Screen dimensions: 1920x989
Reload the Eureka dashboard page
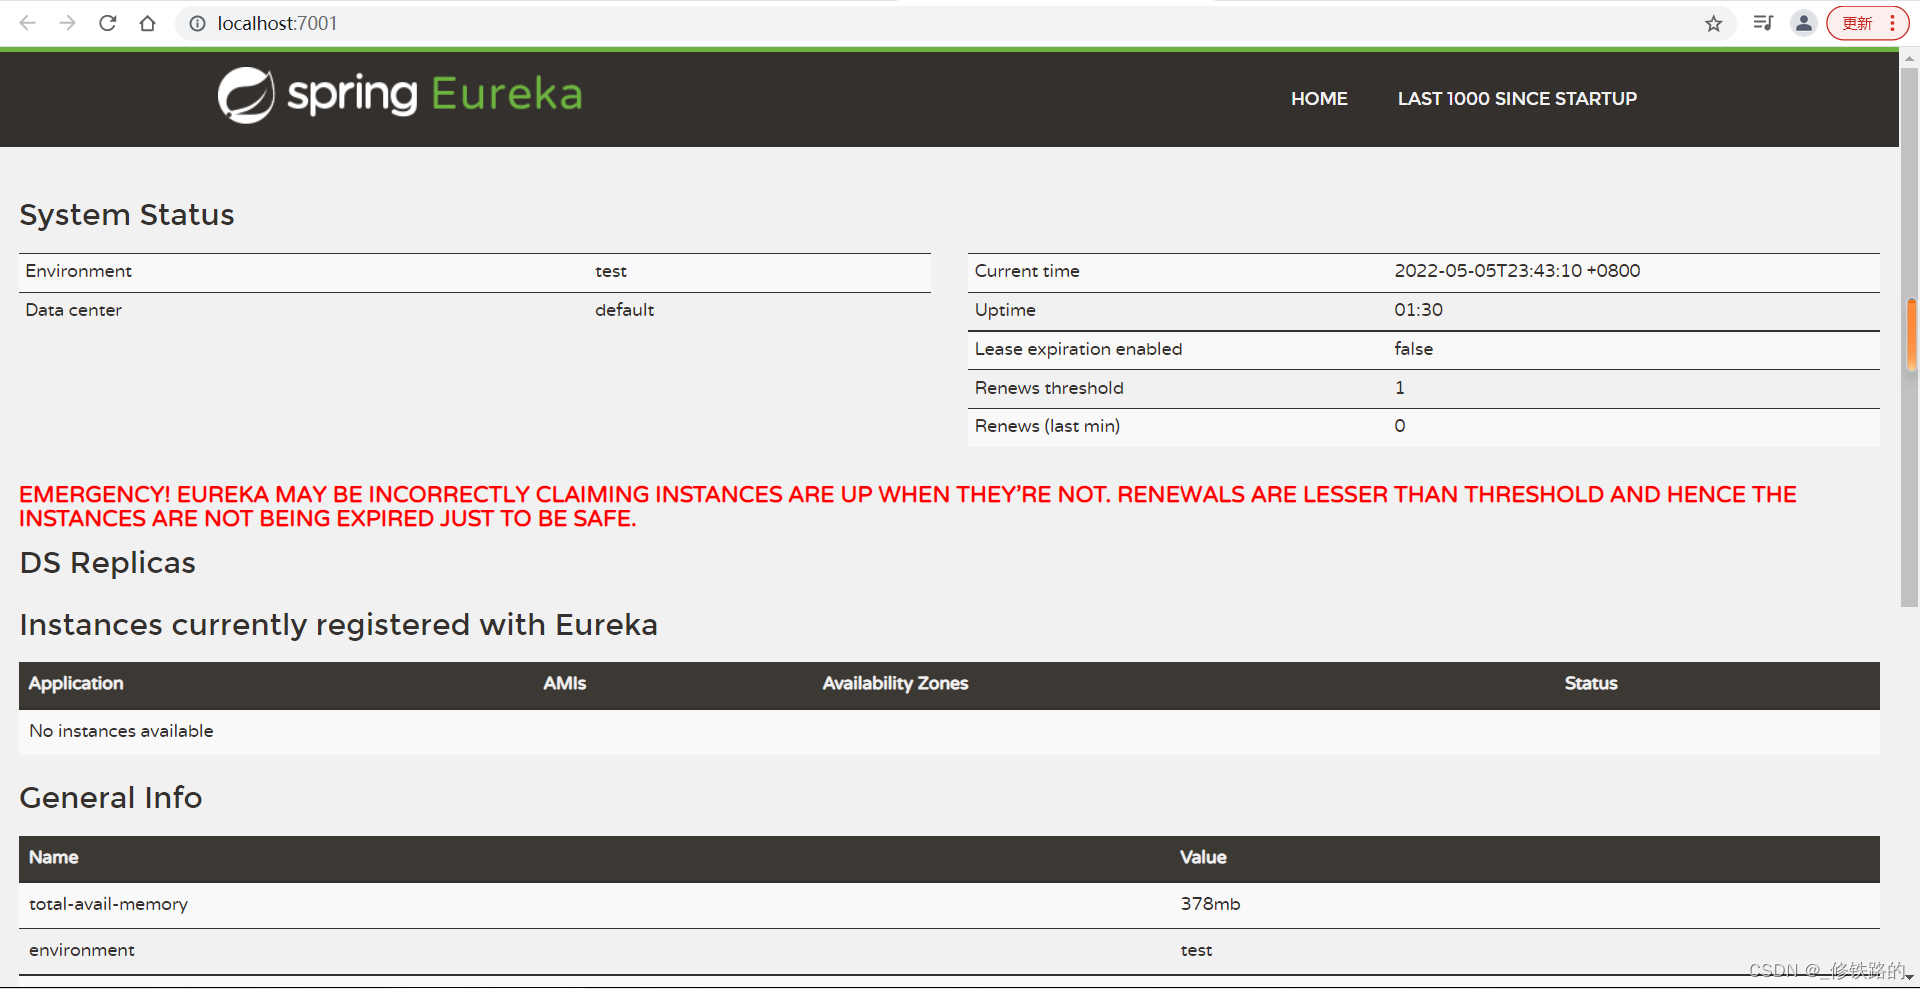pyautogui.click(x=107, y=23)
